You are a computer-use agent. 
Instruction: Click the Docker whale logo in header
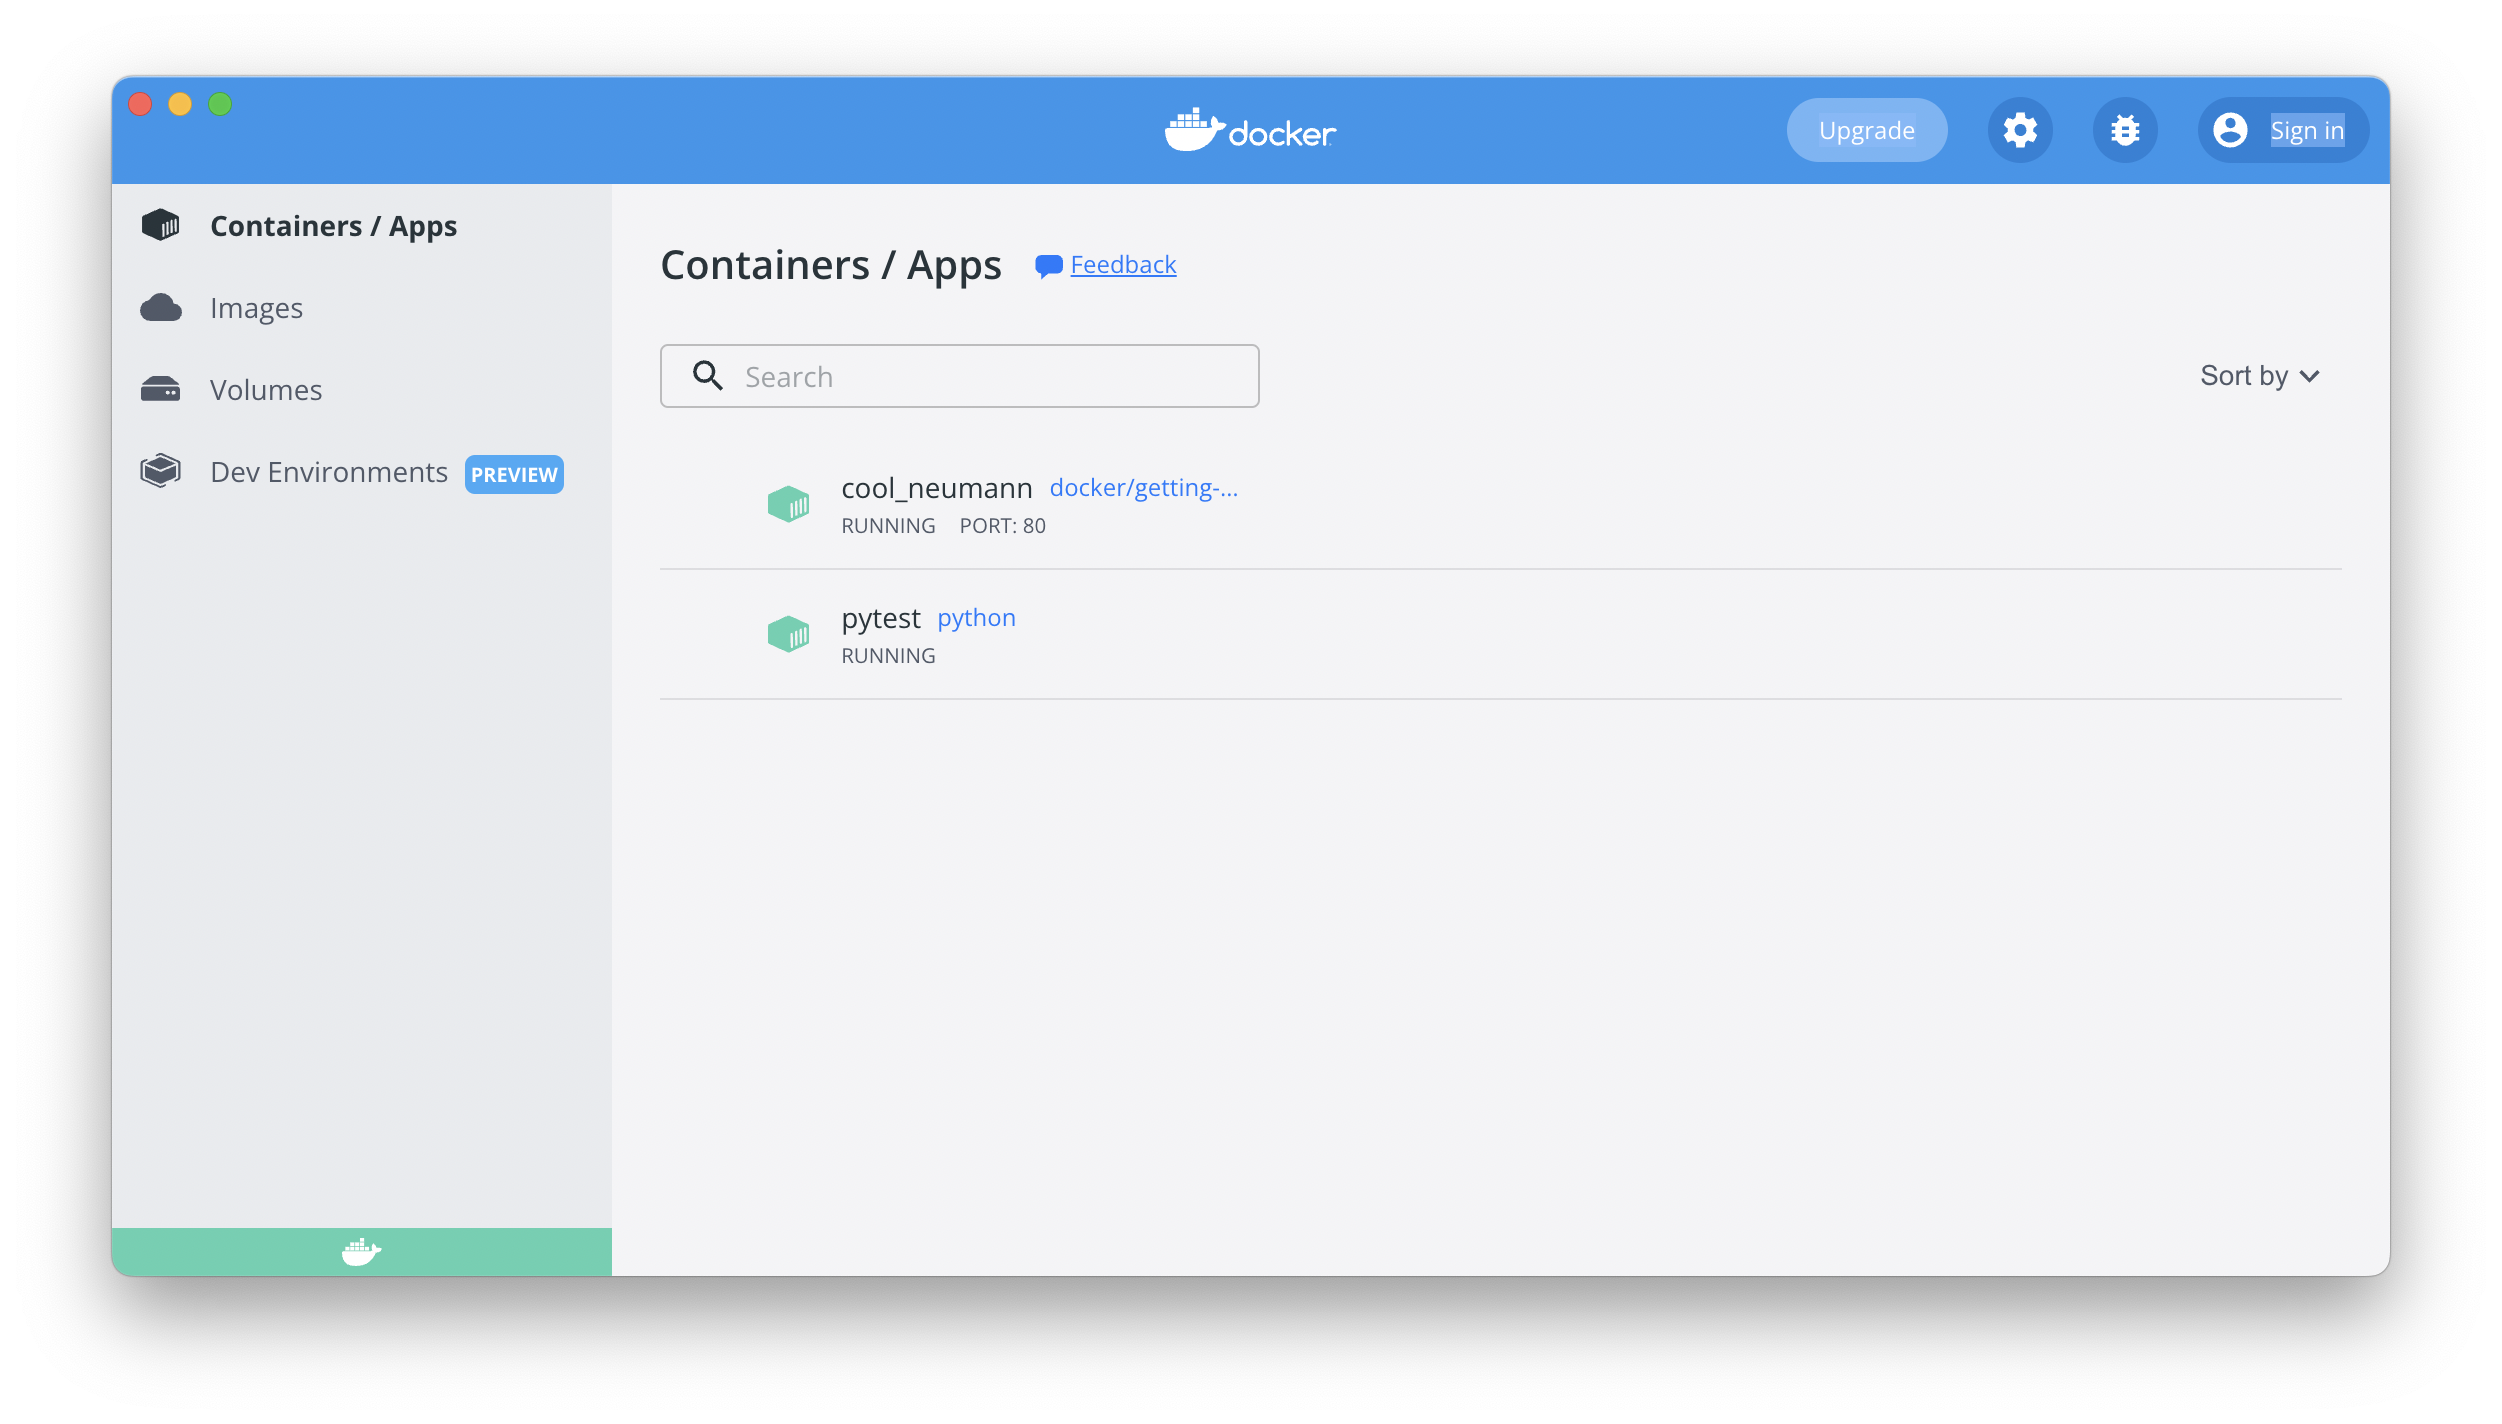(1250, 130)
